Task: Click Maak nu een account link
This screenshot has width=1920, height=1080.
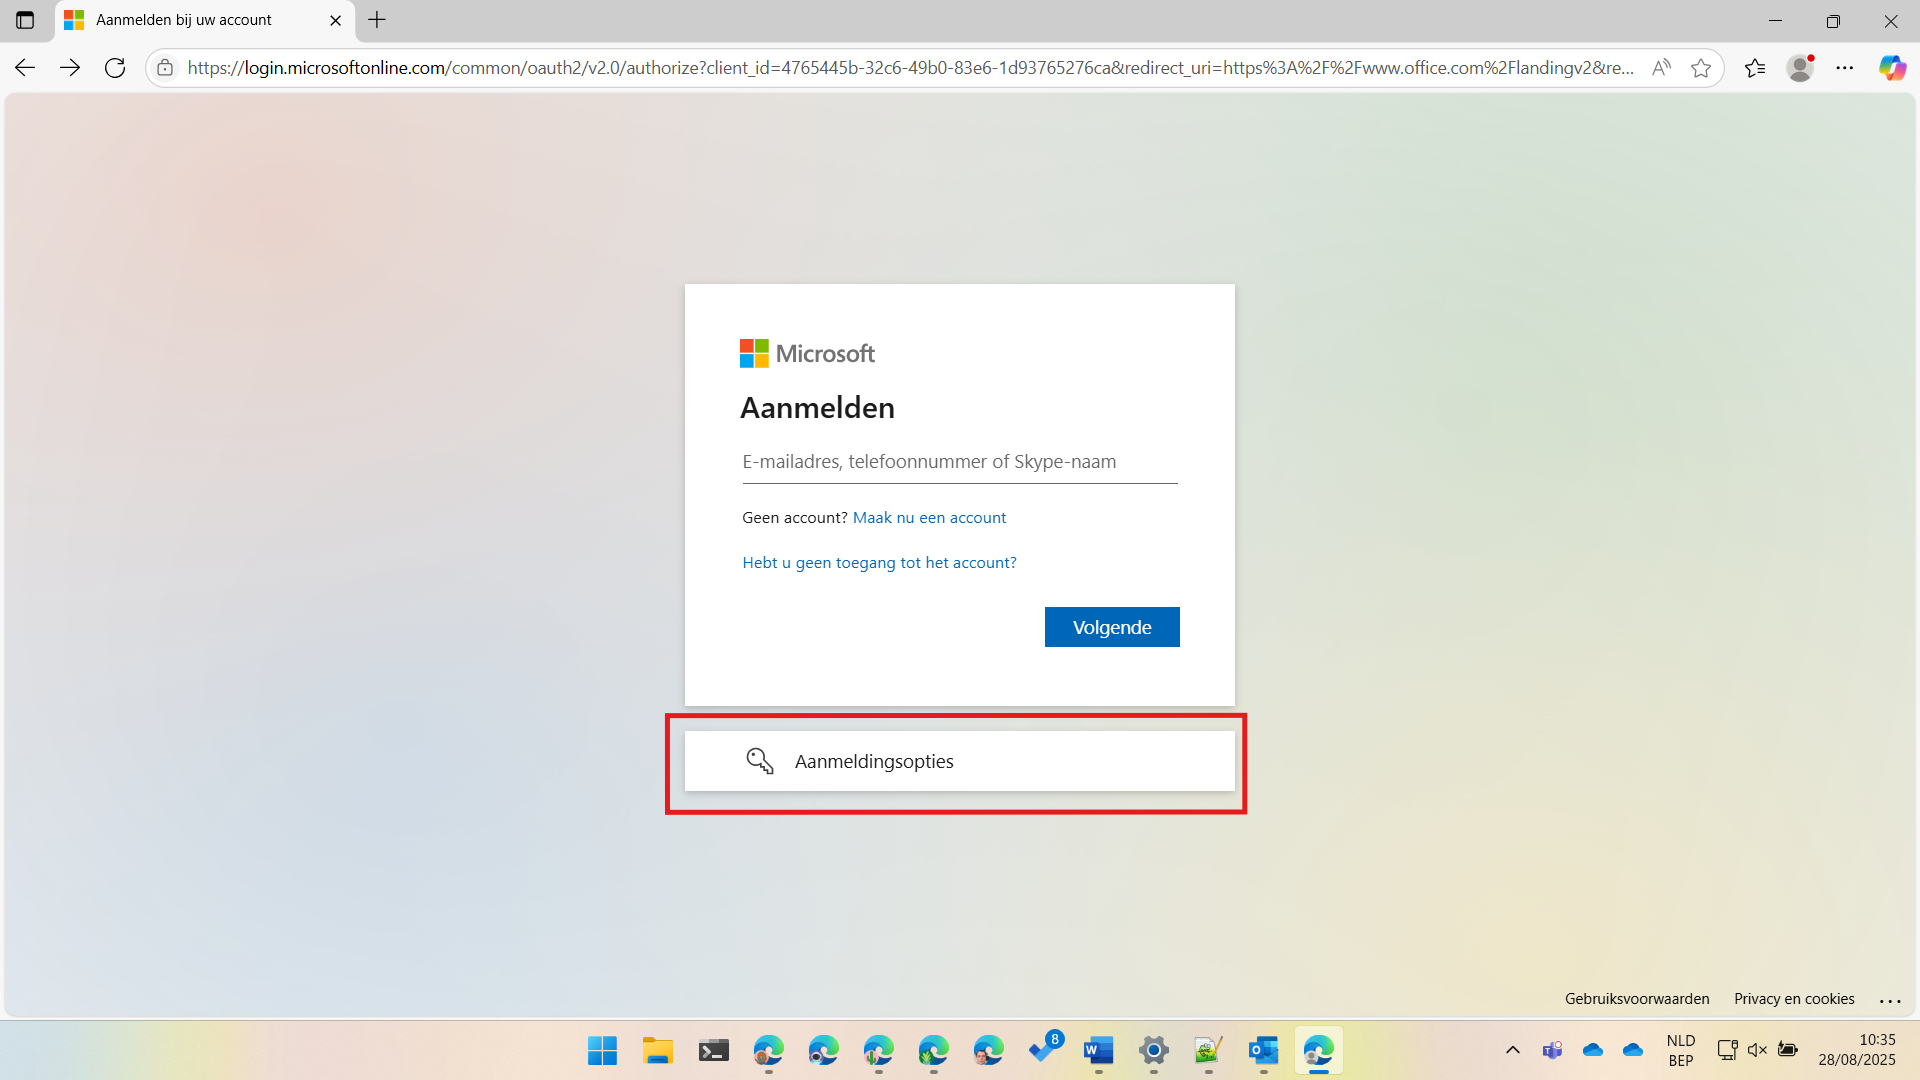Action: point(929,518)
